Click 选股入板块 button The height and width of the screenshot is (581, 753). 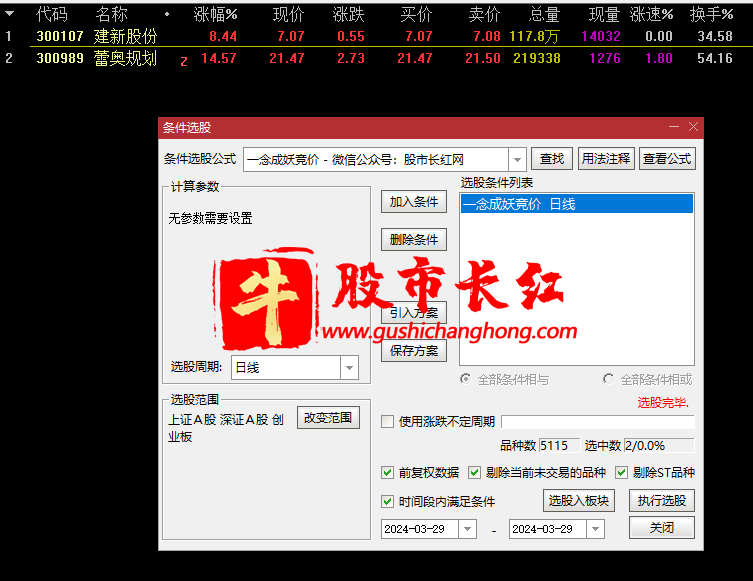pos(579,501)
